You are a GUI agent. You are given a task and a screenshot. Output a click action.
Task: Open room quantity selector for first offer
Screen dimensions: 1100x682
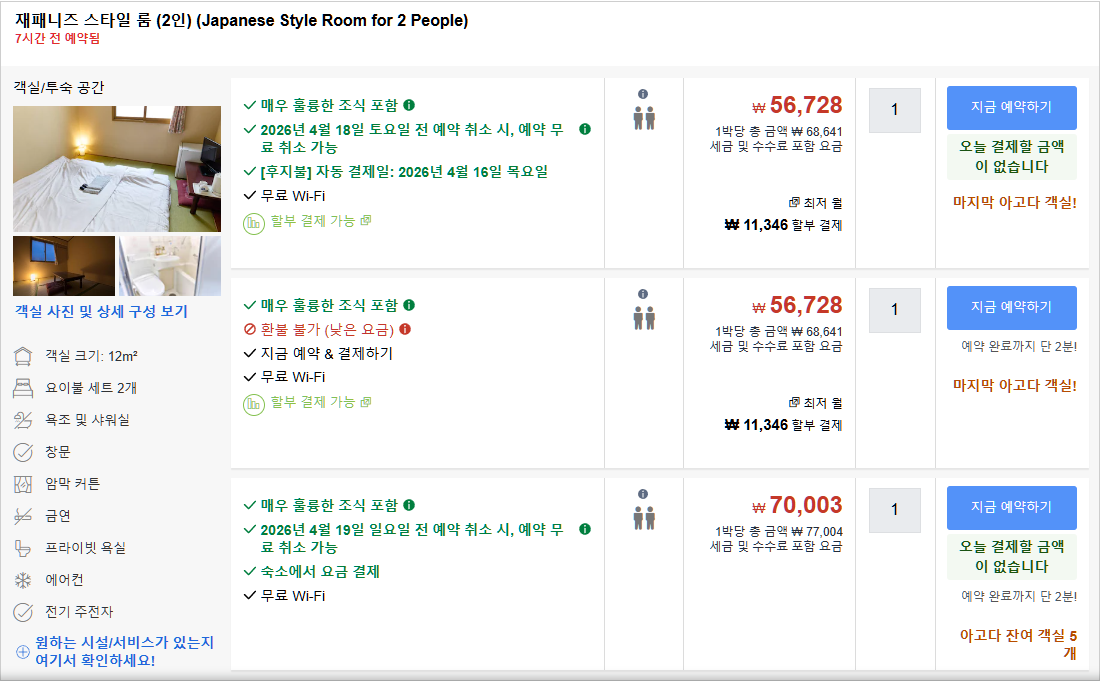[894, 110]
